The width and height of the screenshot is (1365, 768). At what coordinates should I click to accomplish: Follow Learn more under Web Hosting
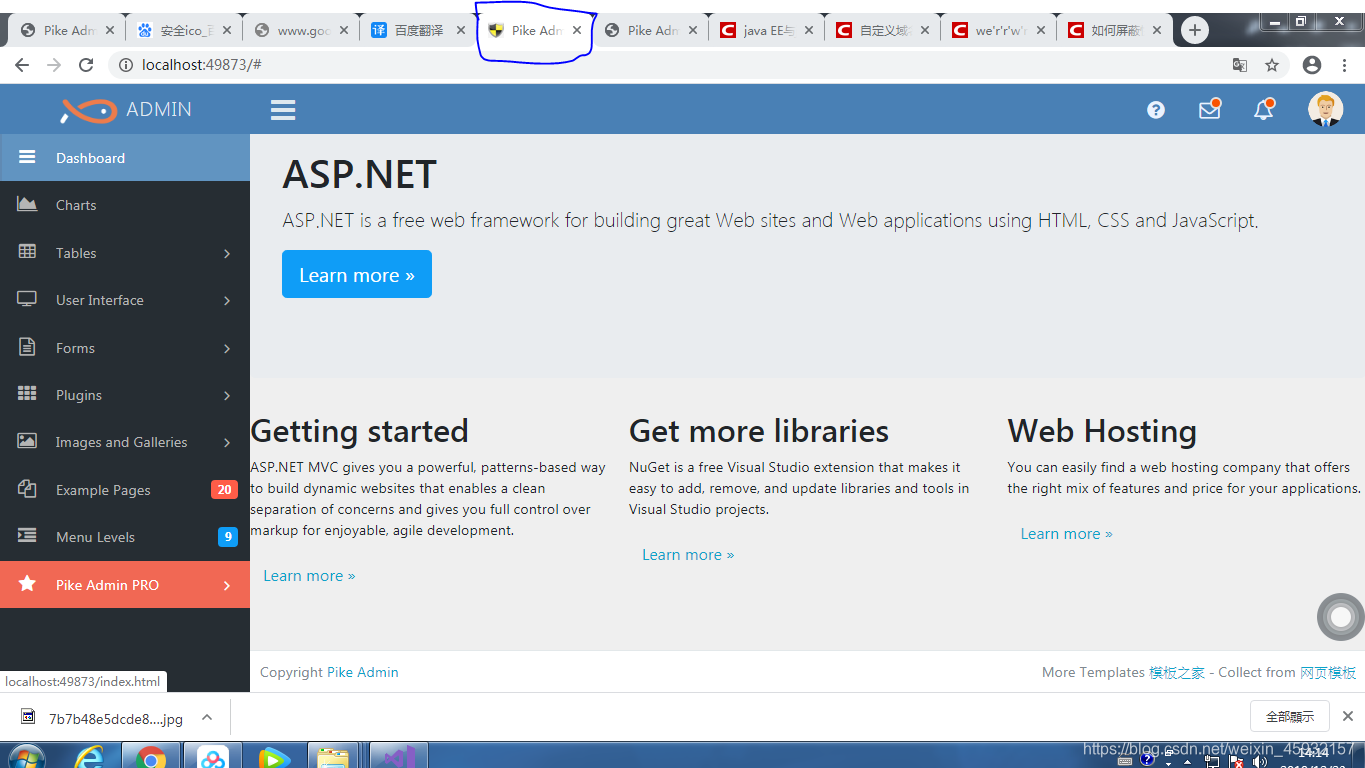click(1066, 534)
